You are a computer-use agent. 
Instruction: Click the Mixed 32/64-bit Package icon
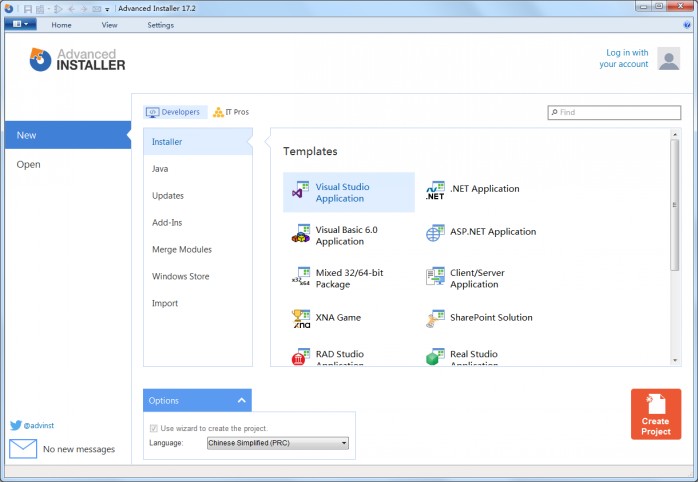(x=300, y=278)
